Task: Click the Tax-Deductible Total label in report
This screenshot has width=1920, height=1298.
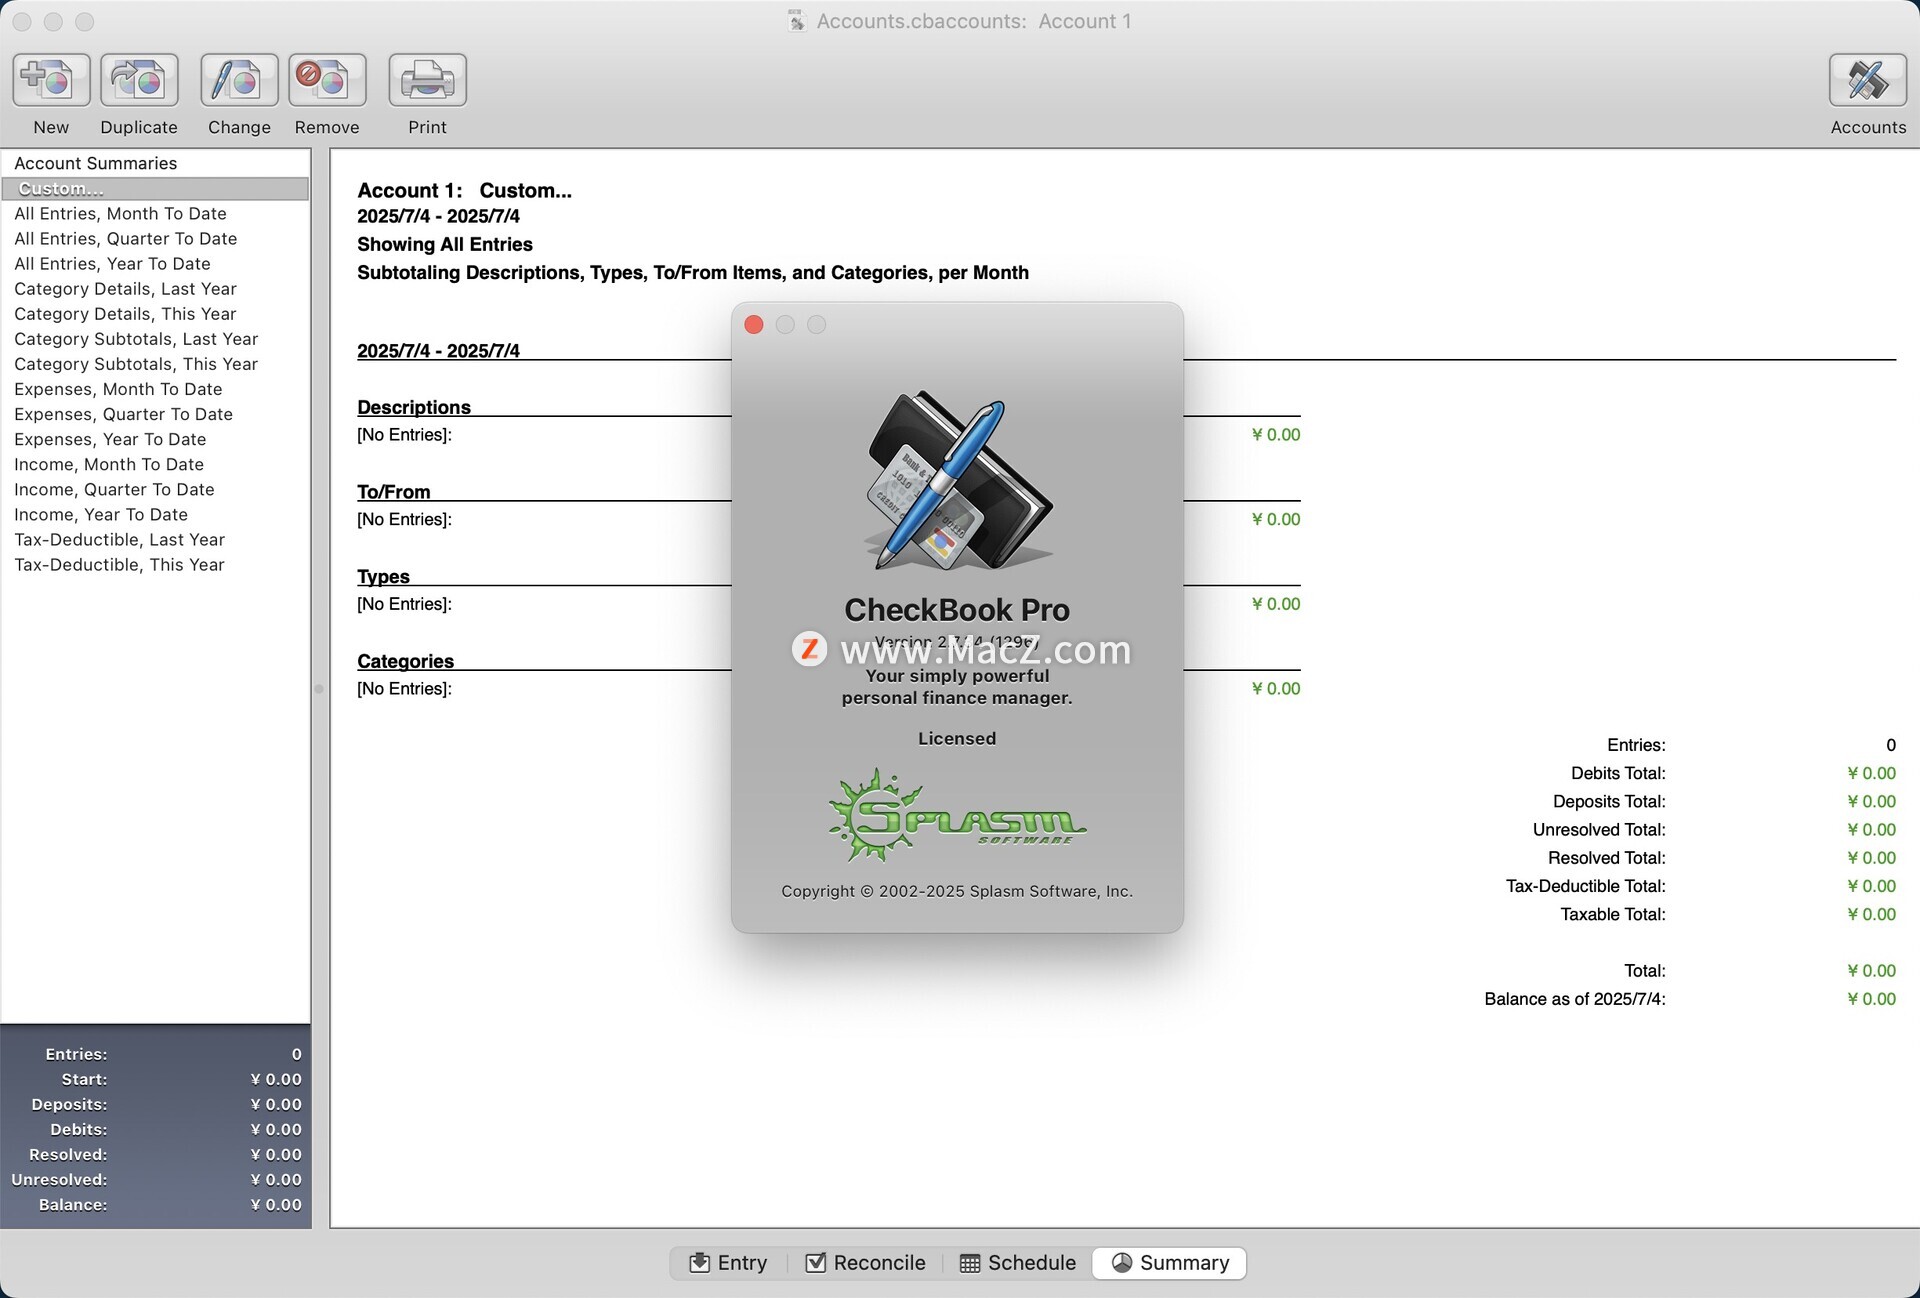Action: coord(1586,886)
